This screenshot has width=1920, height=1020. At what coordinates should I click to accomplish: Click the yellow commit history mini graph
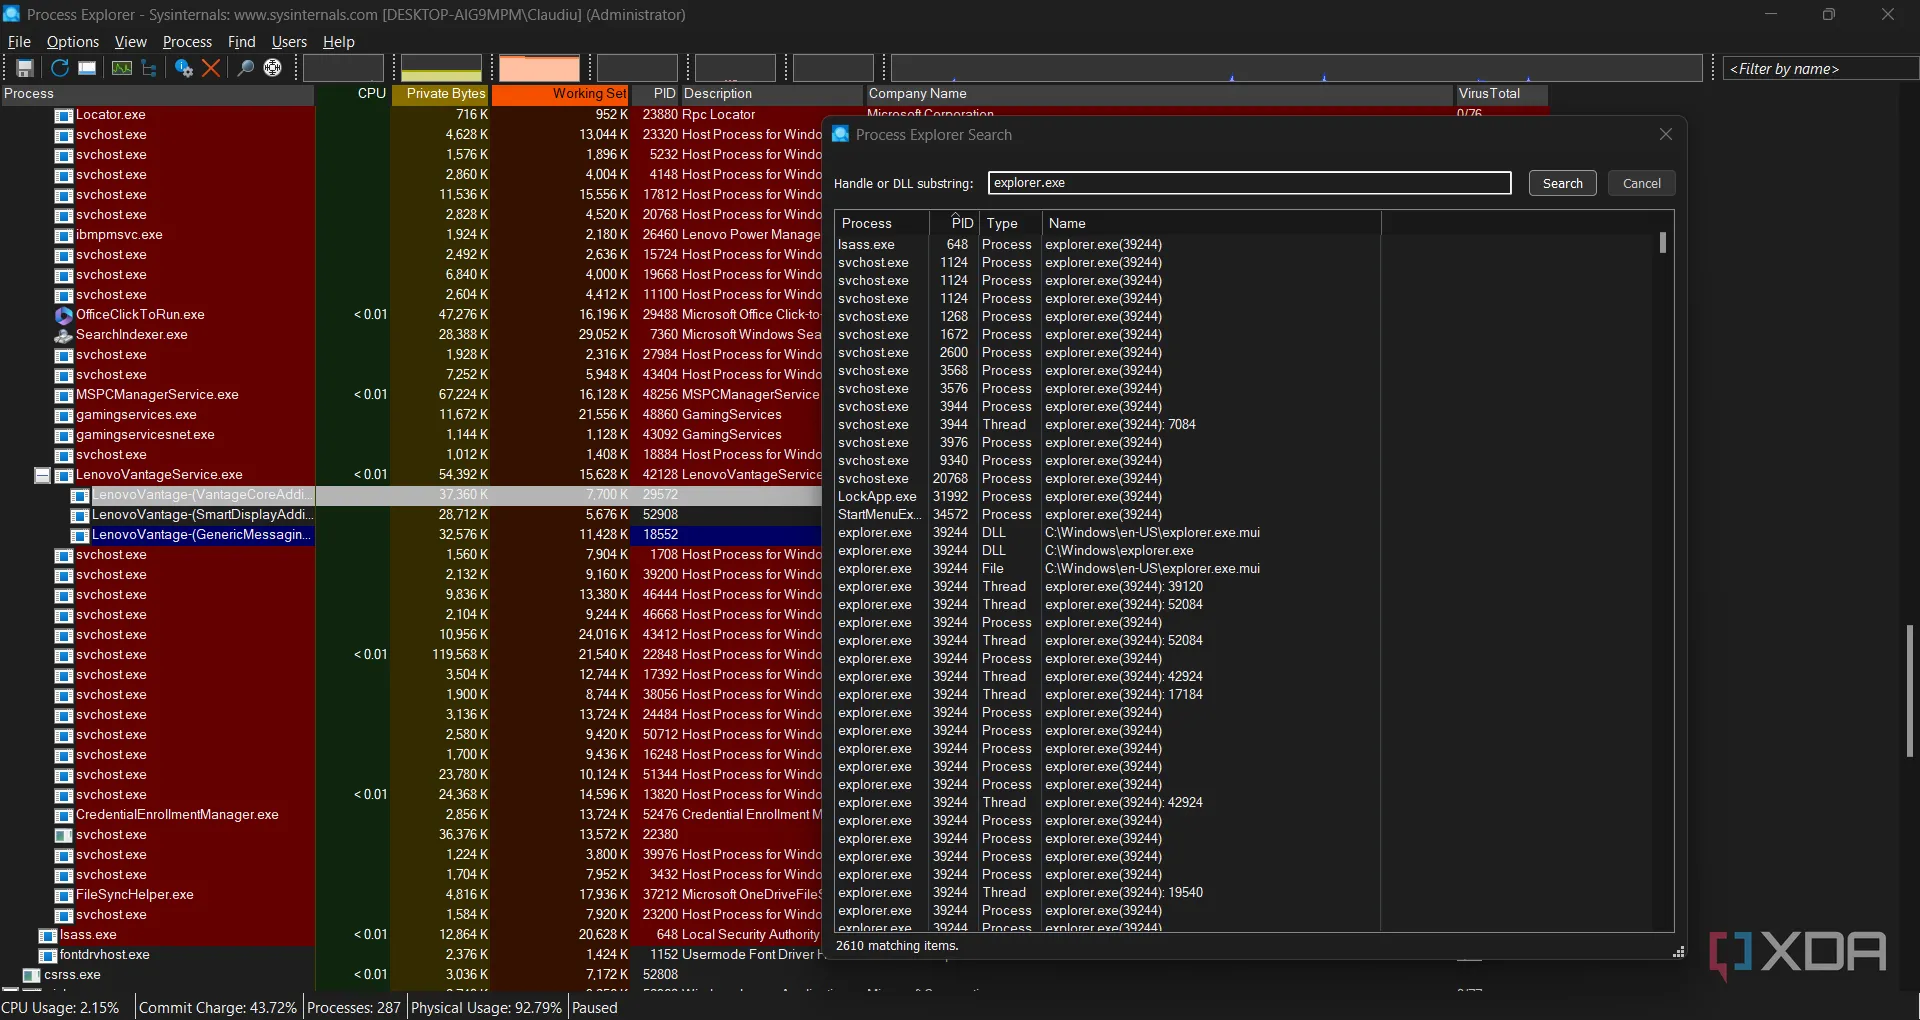(441, 68)
